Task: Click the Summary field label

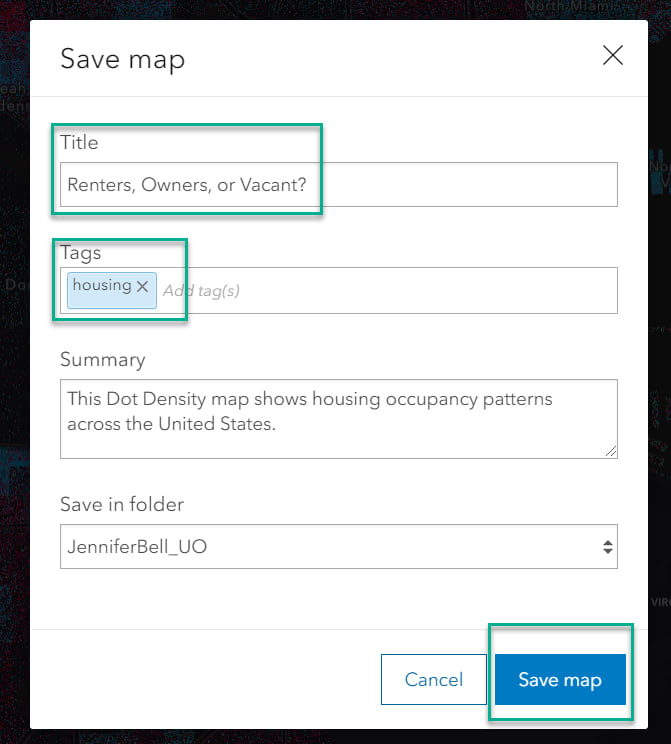Action: [x=102, y=359]
